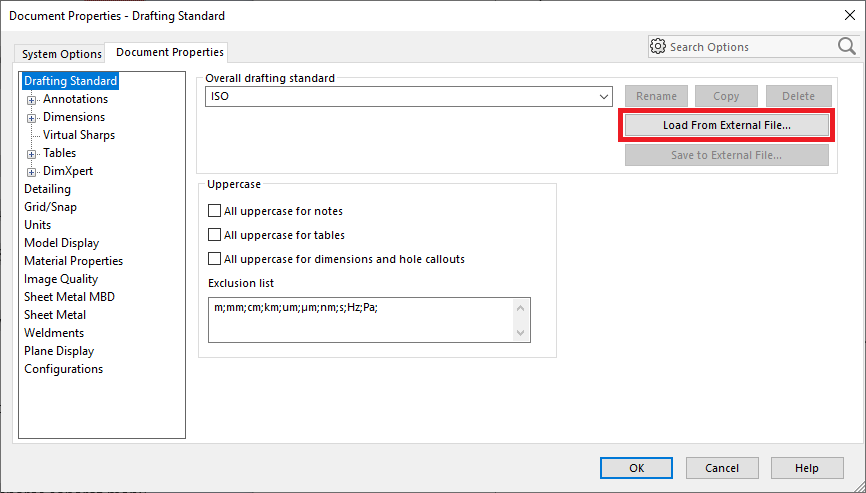Click the Cancel button
This screenshot has height=493, width=866.
722,468
